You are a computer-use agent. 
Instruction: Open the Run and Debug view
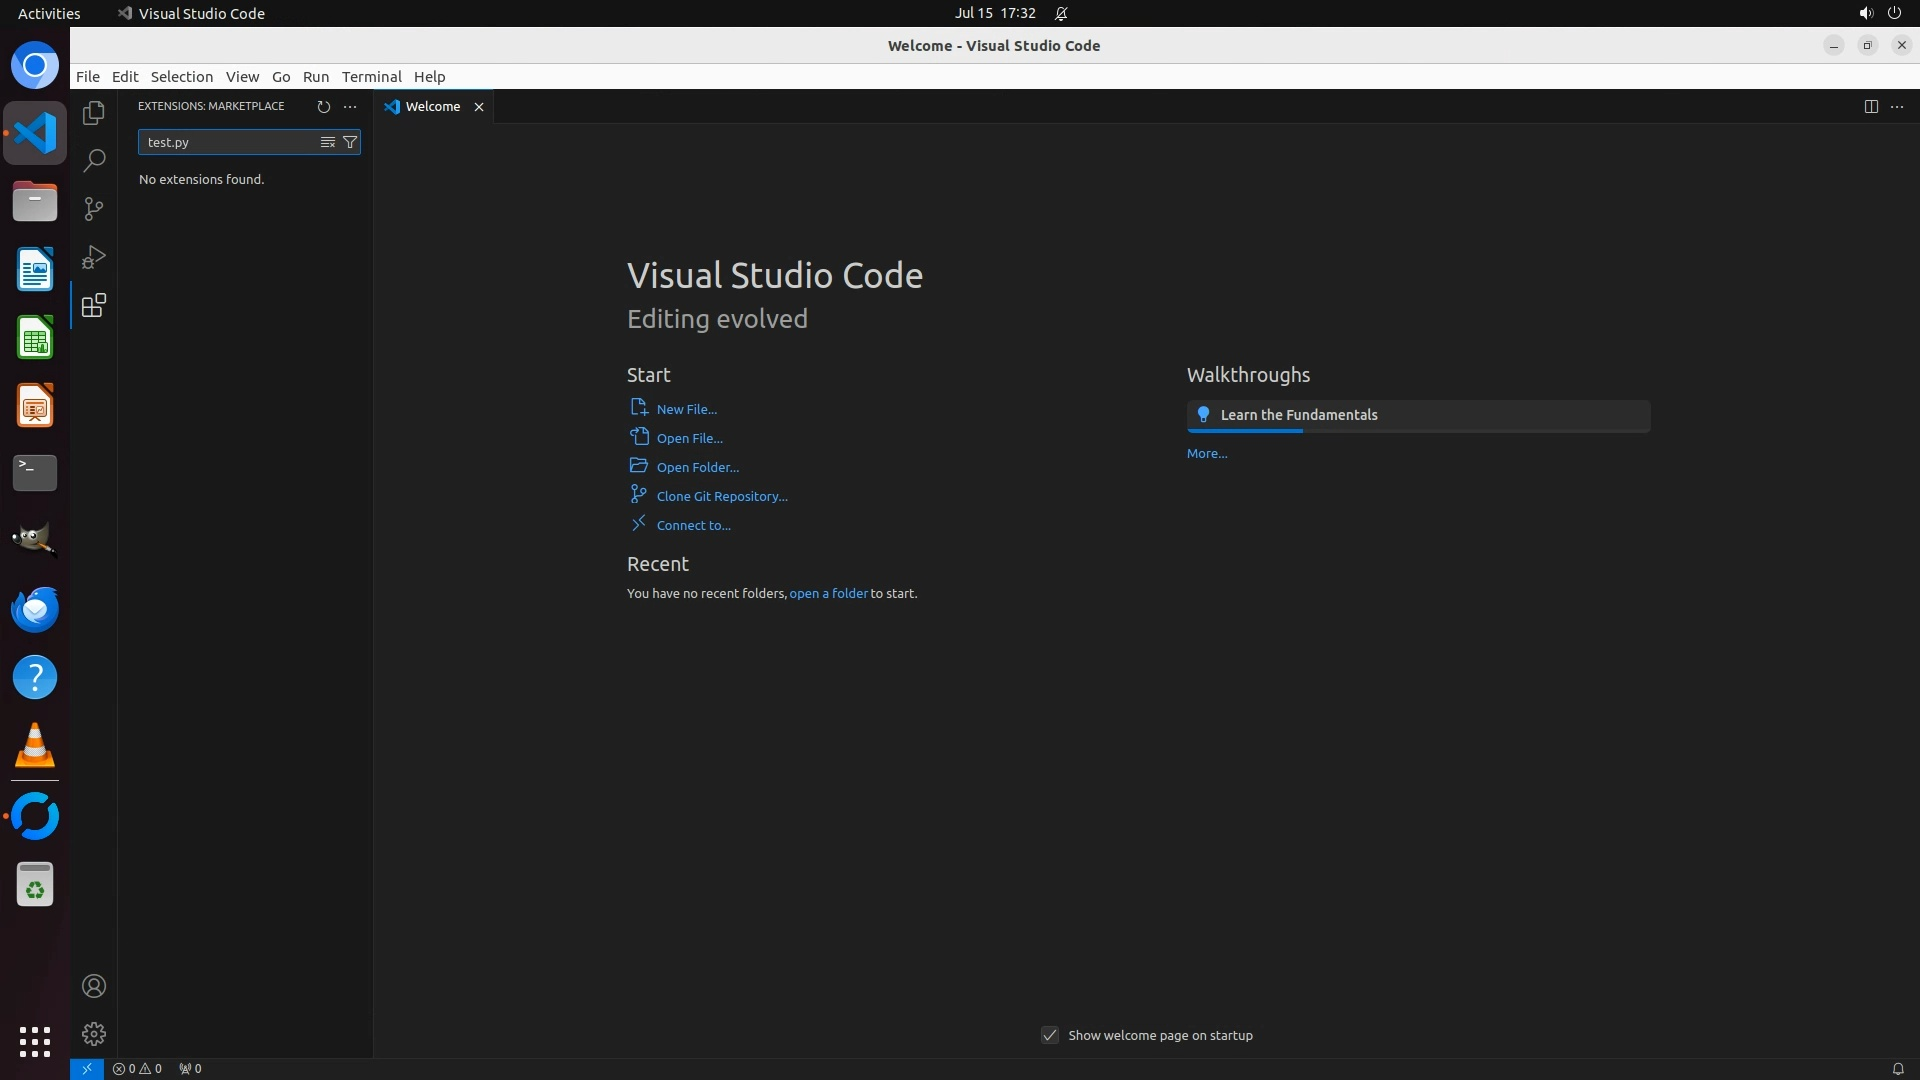point(94,257)
